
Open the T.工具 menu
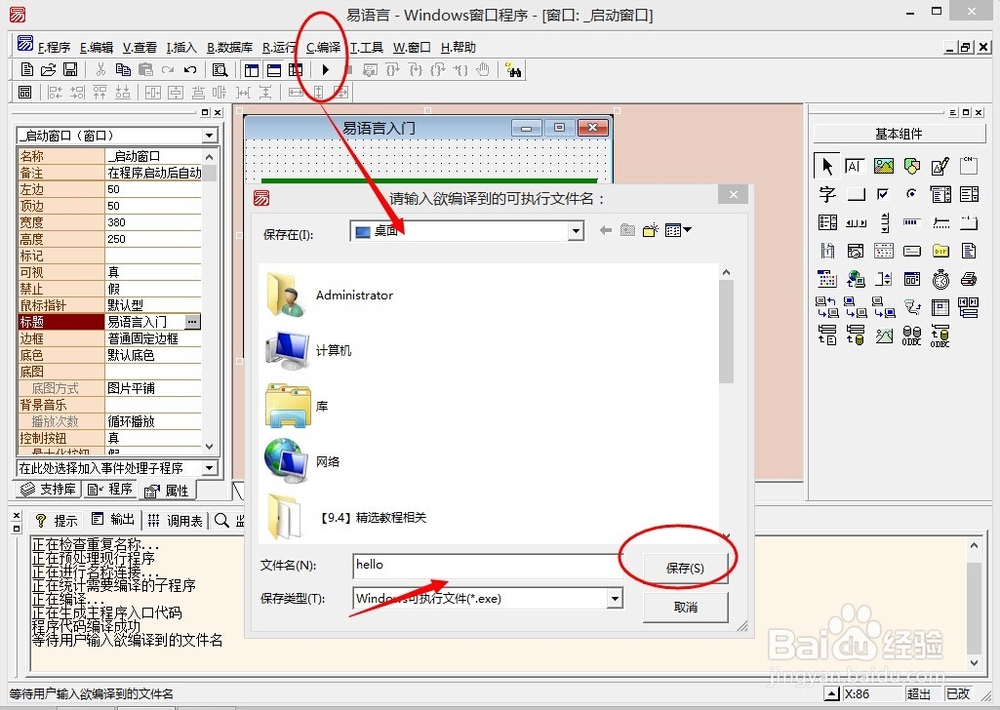click(367, 47)
